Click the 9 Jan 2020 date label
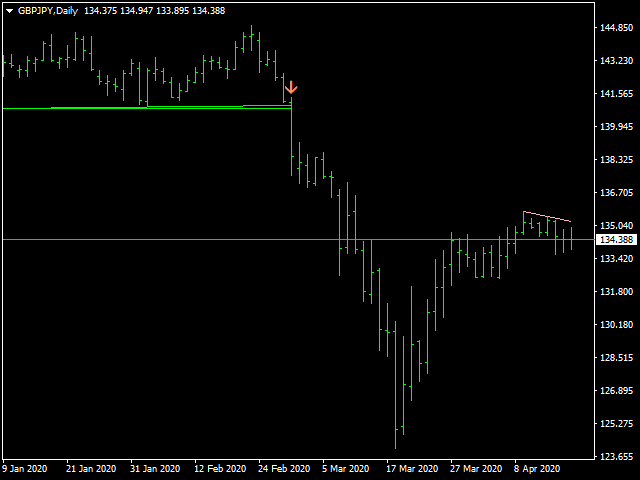 (x=25, y=468)
